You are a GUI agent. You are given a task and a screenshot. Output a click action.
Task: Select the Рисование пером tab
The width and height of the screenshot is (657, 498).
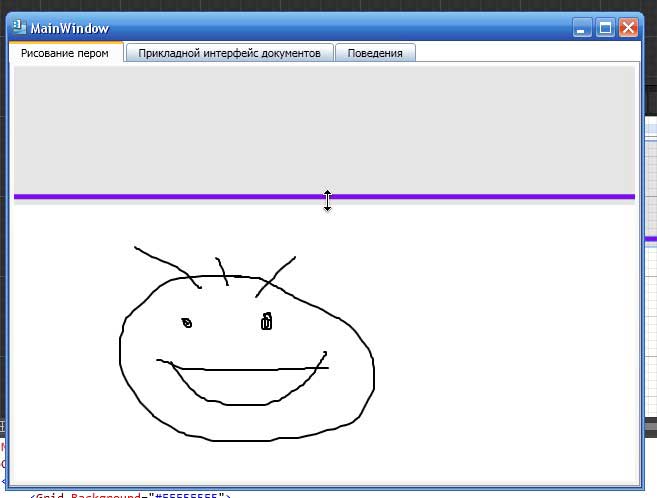[65, 53]
